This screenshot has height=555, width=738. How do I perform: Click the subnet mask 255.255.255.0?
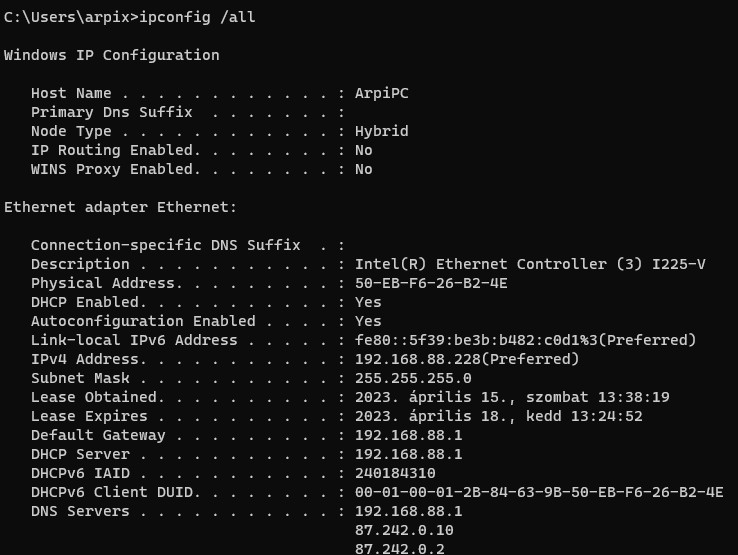click(x=413, y=378)
